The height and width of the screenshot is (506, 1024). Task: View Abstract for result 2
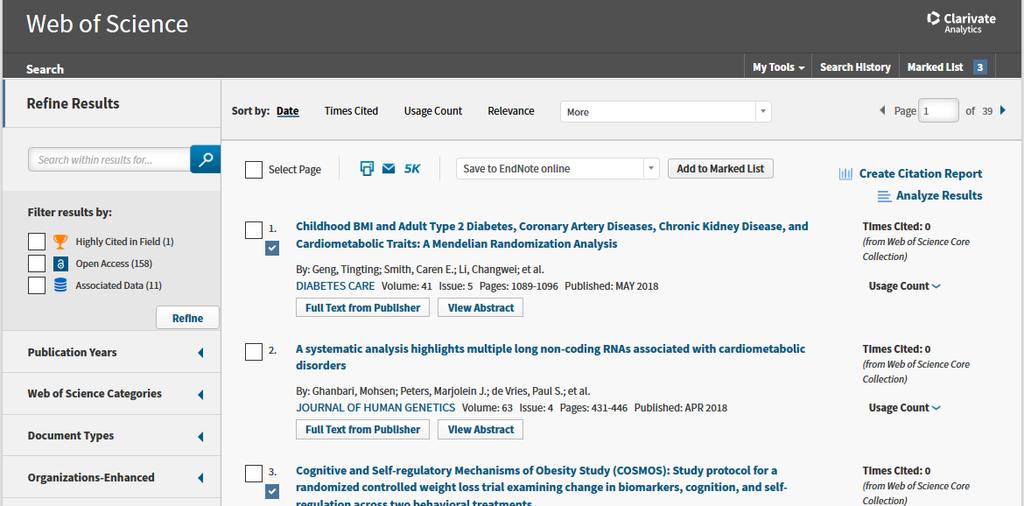pos(481,429)
